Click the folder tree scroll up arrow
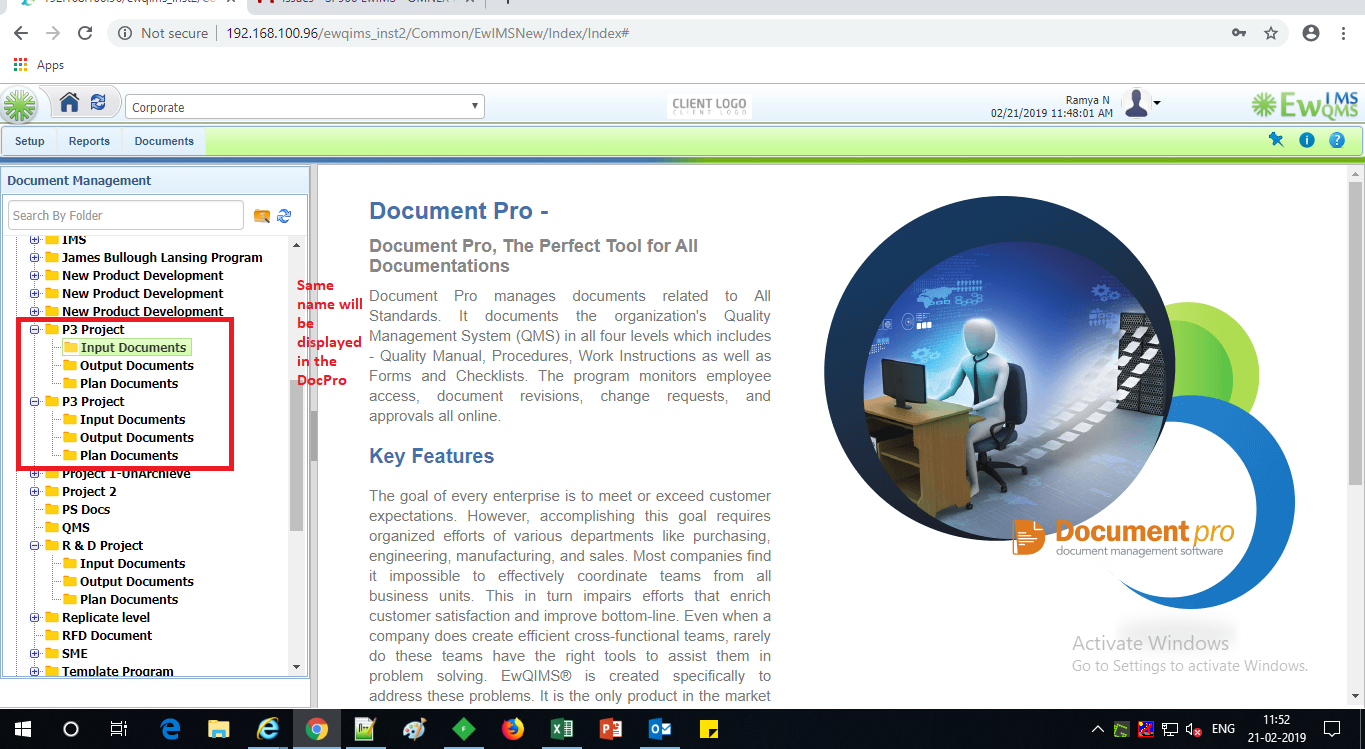 296,244
